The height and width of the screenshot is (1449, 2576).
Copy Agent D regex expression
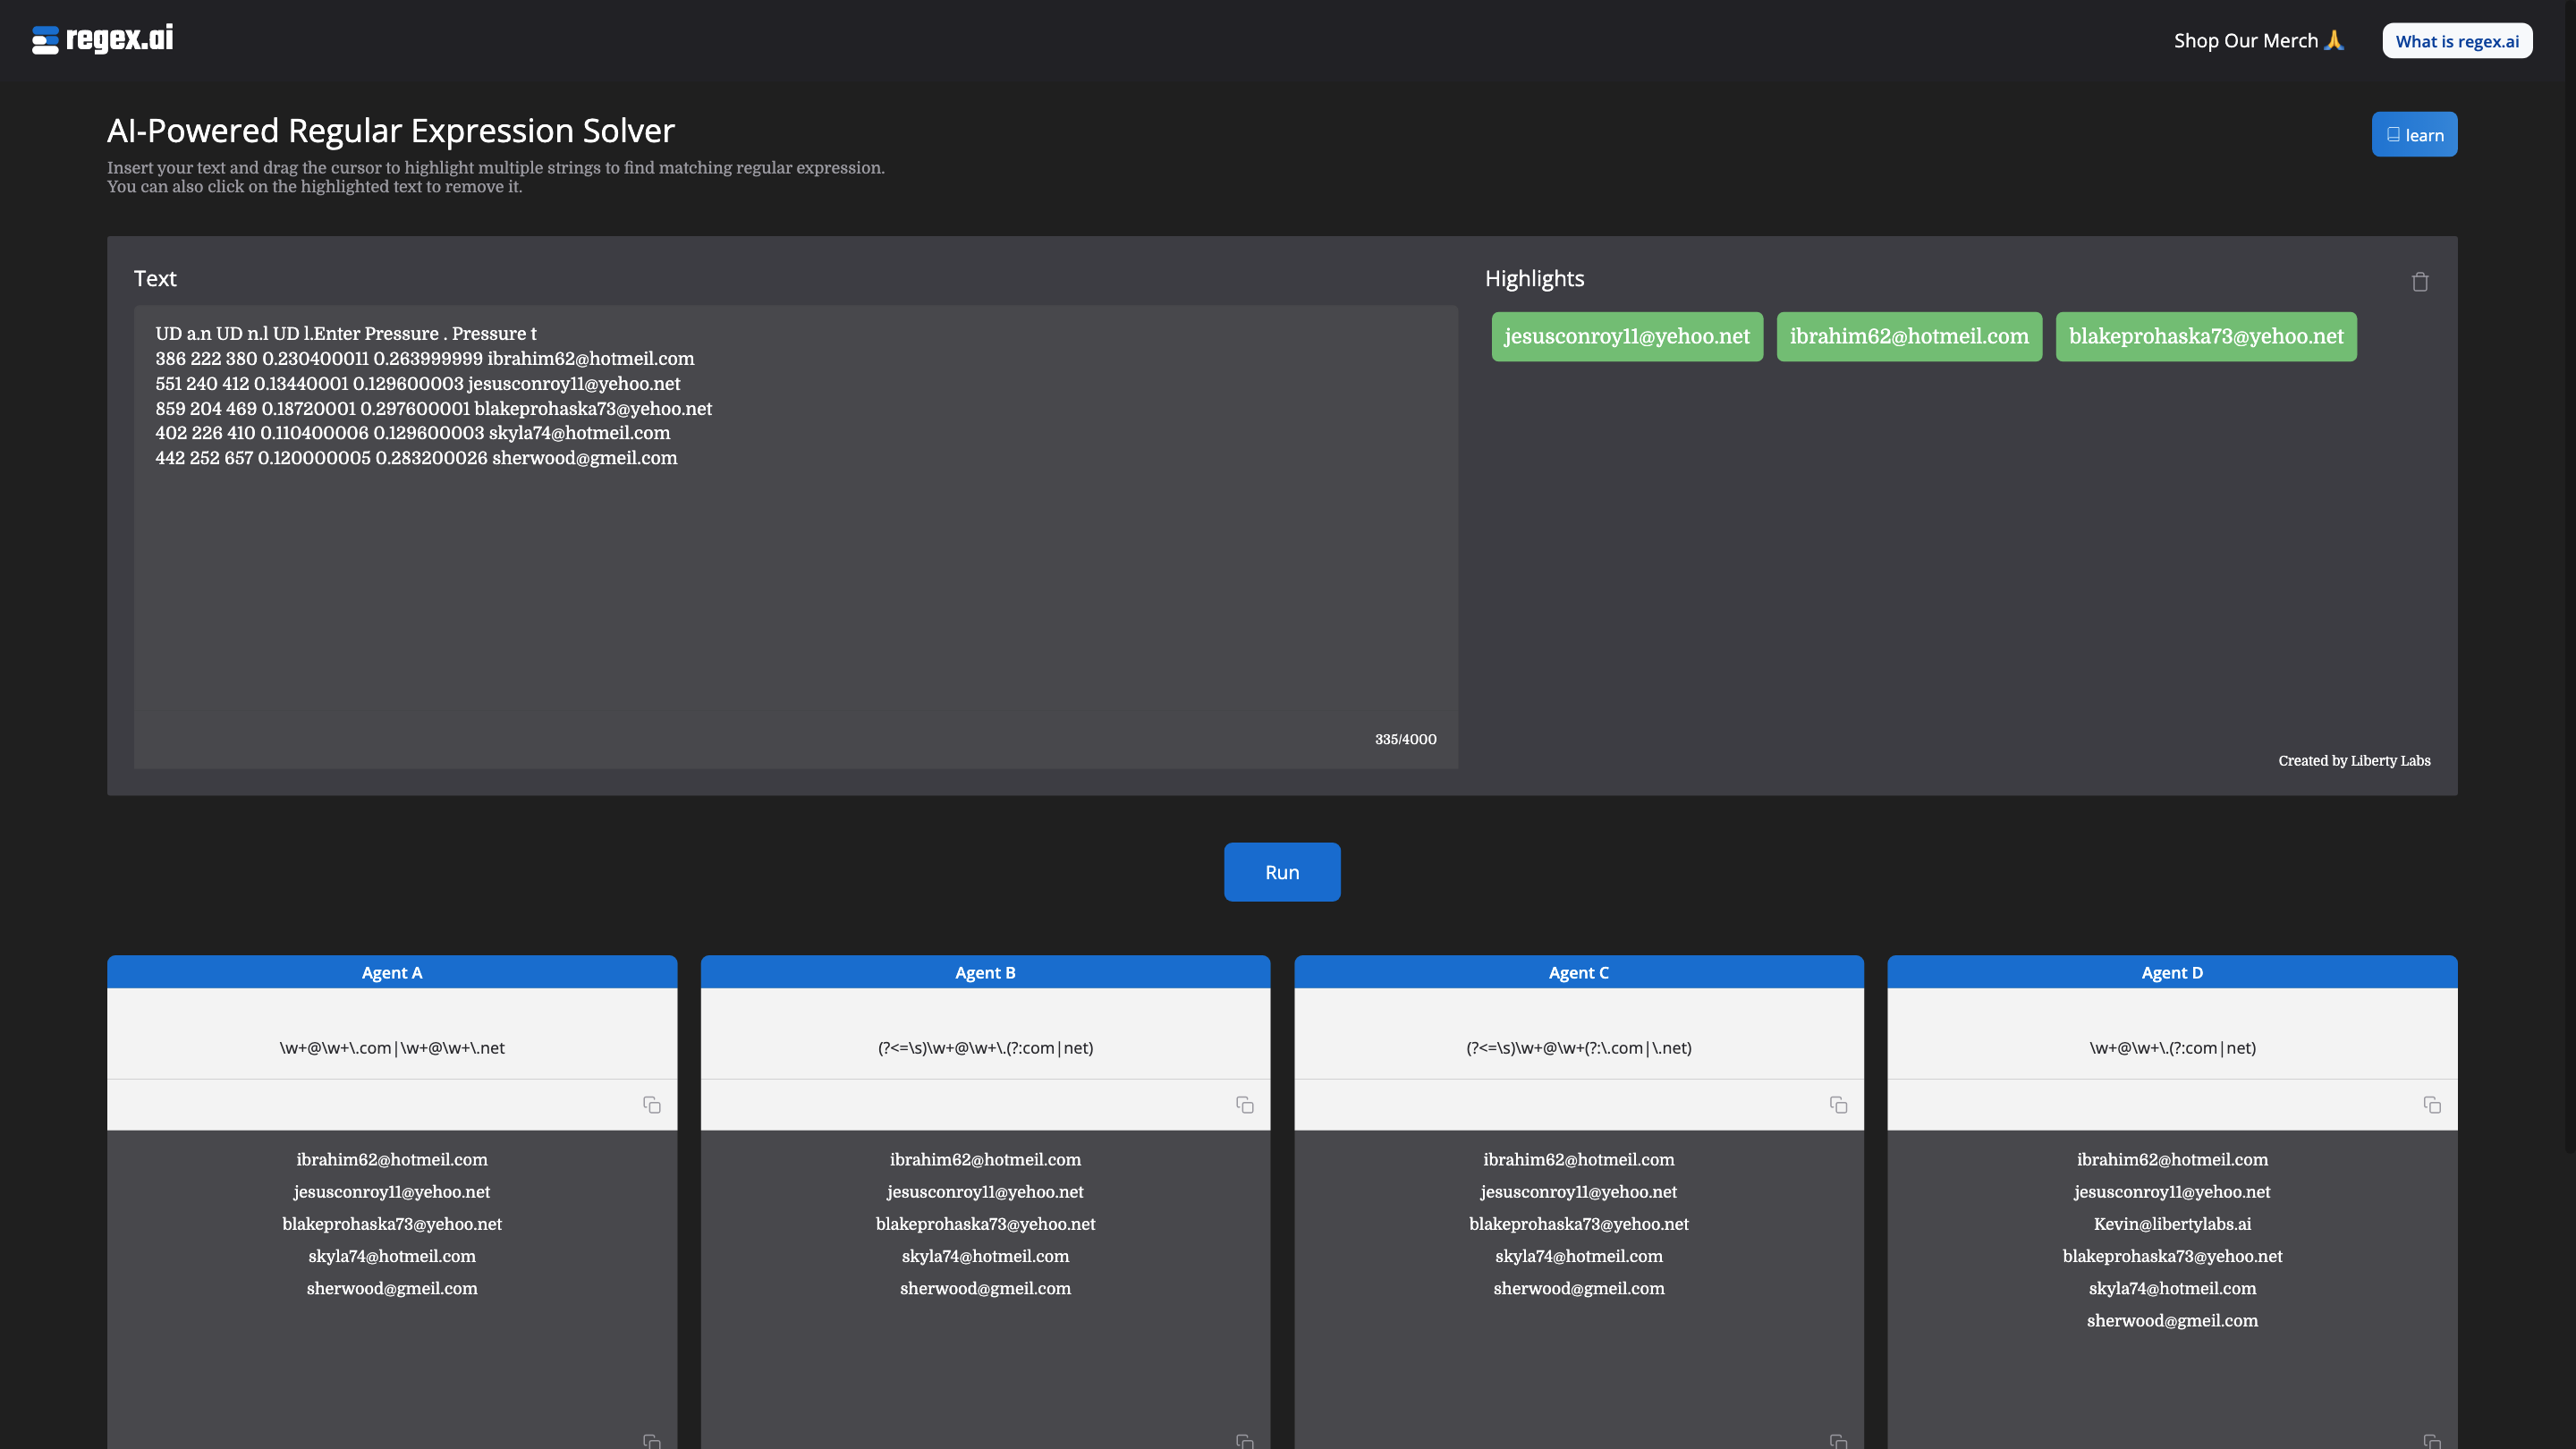pos(2431,1105)
